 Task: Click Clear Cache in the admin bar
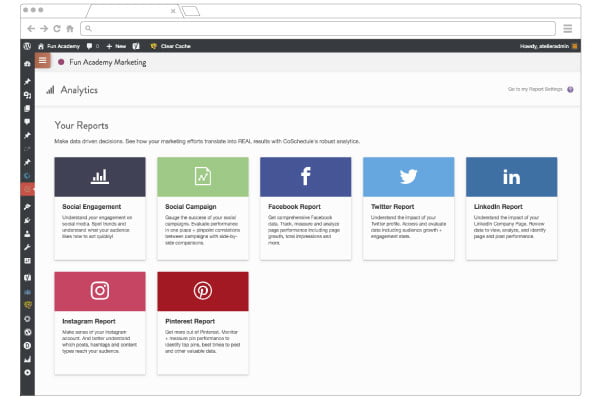[x=170, y=46]
